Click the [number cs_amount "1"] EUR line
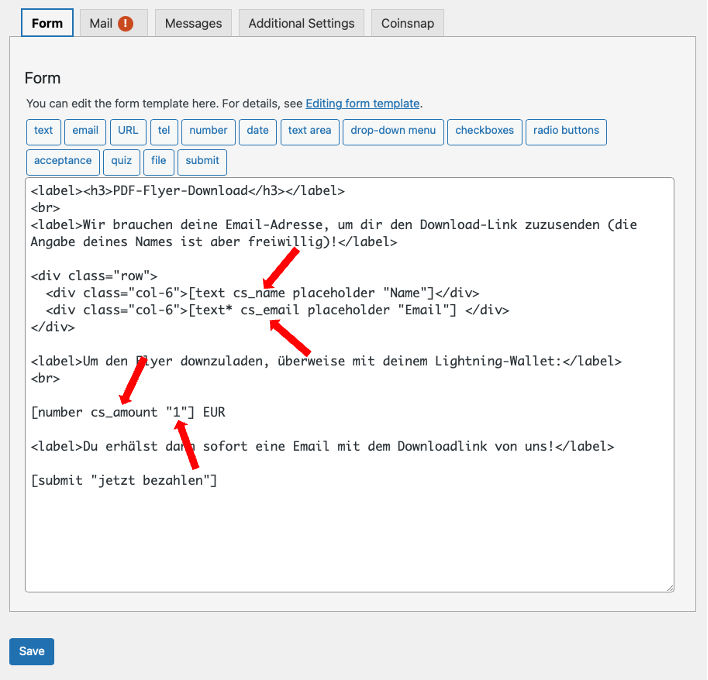 [x=128, y=412]
